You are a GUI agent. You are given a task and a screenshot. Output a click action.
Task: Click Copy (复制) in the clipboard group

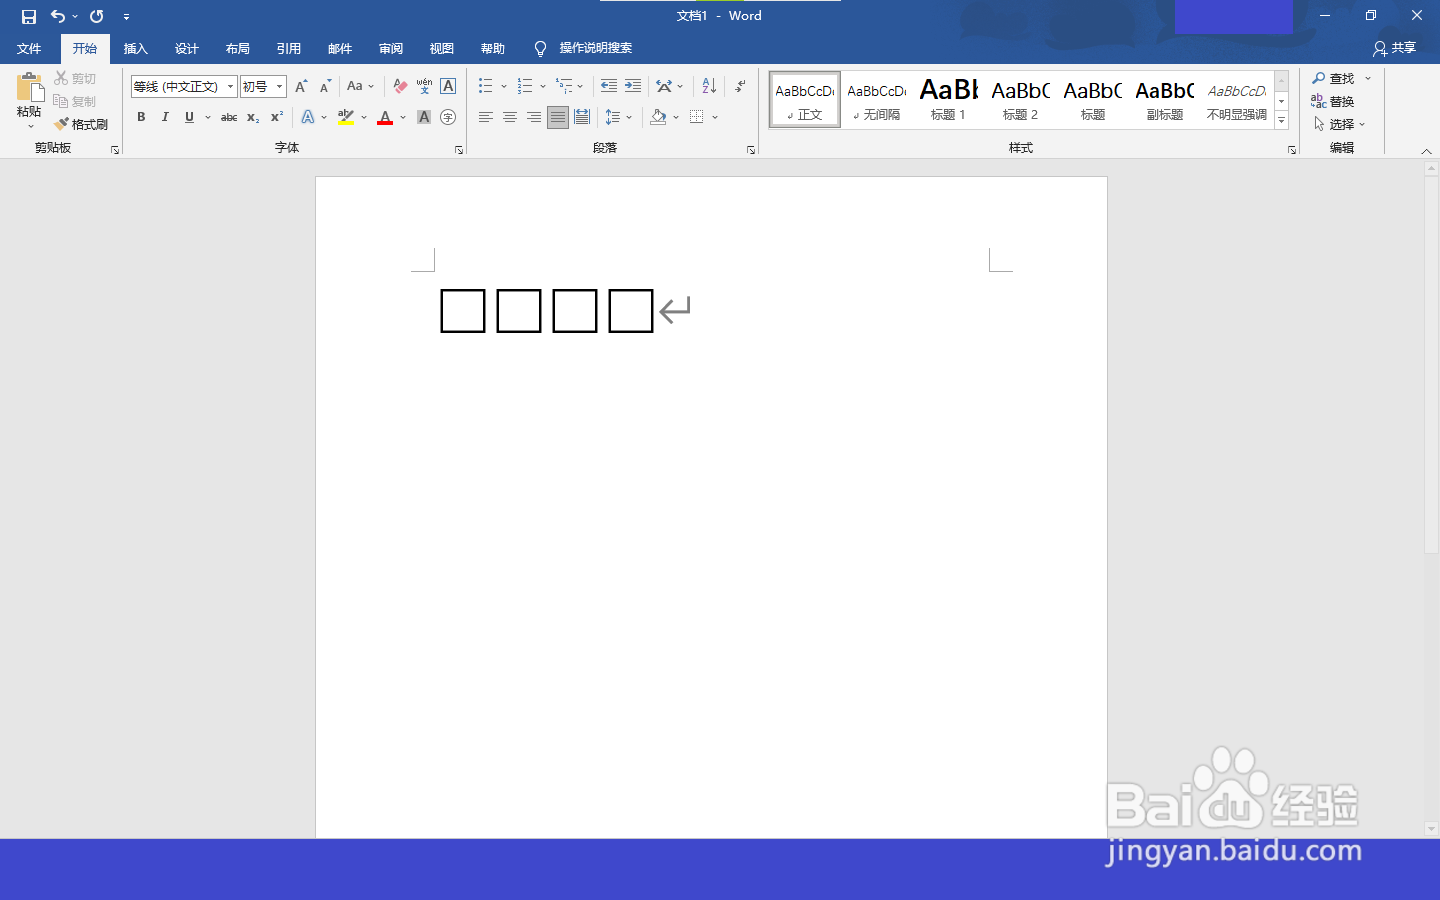[x=75, y=101]
